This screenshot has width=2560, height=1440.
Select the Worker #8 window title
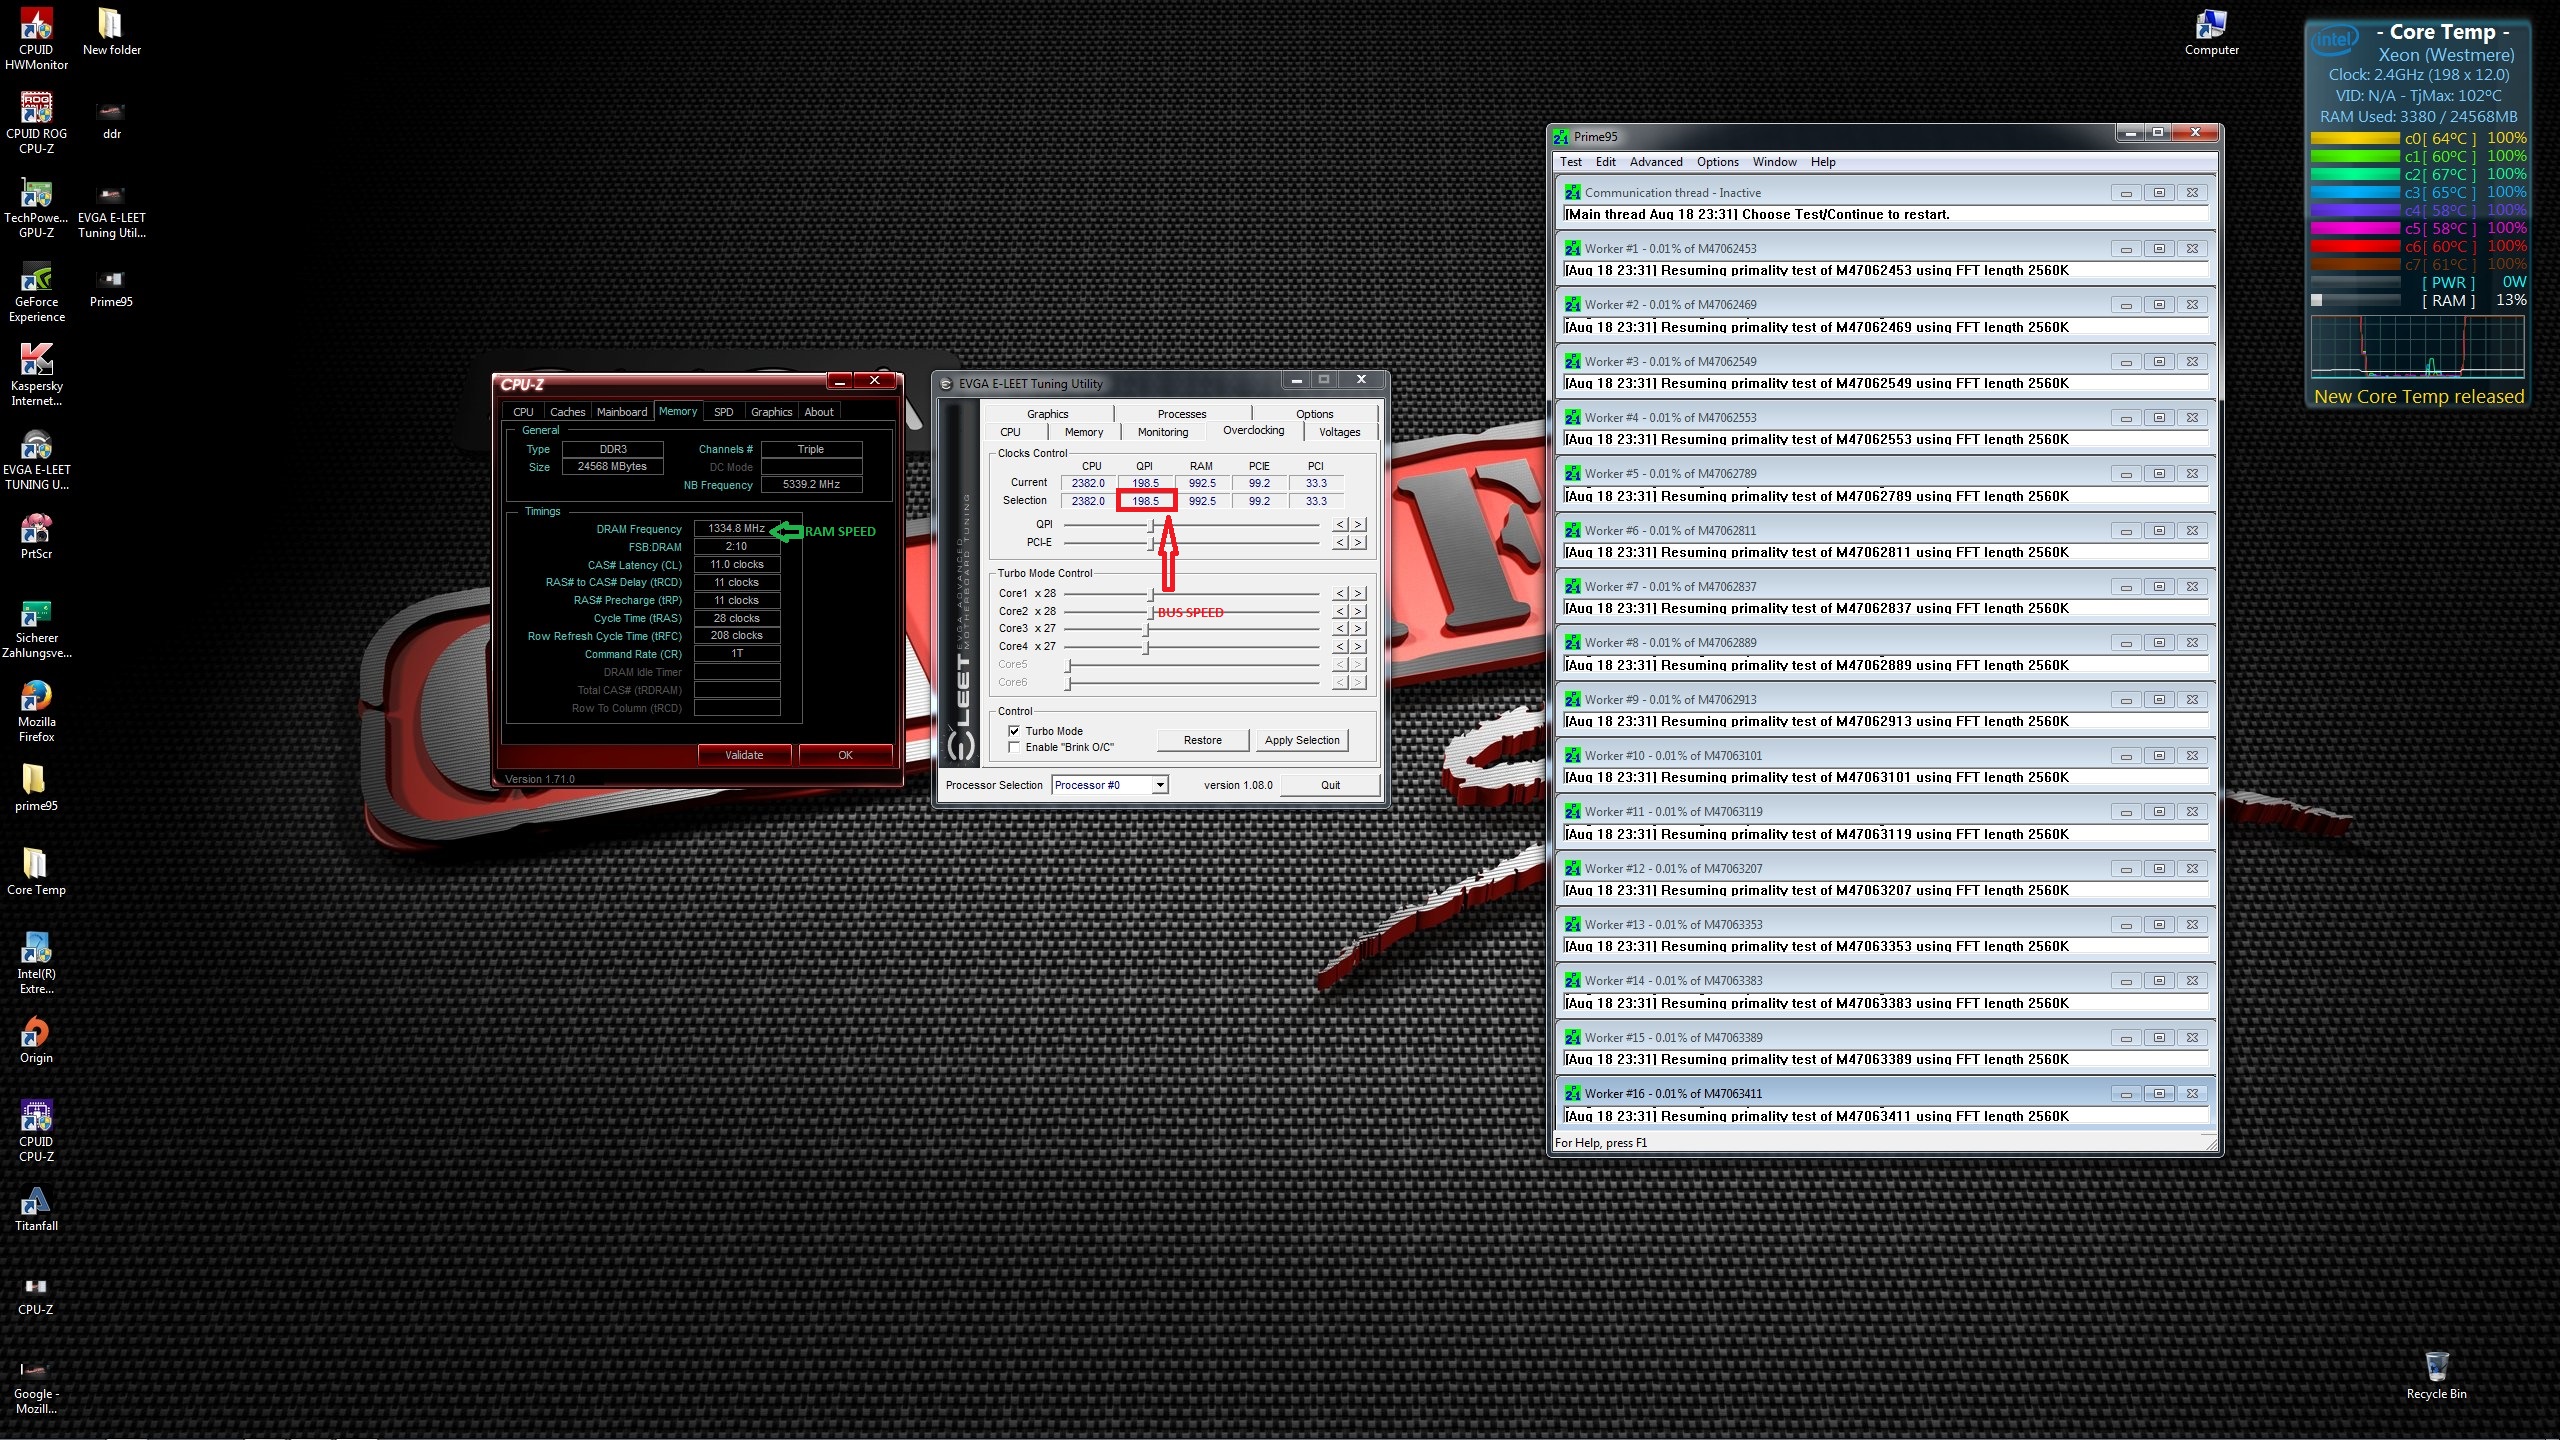pyautogui.click(x=1670, y=643)
